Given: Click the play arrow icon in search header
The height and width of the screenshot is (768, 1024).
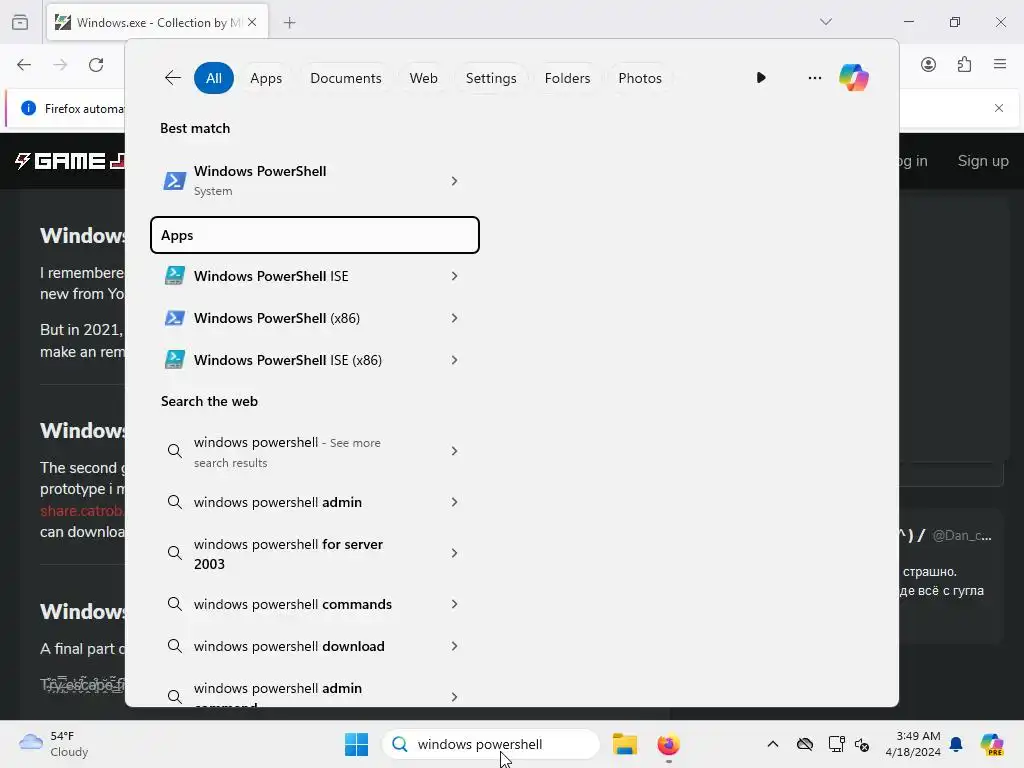Looking at the screenshot, I should [x=761, y=78].
